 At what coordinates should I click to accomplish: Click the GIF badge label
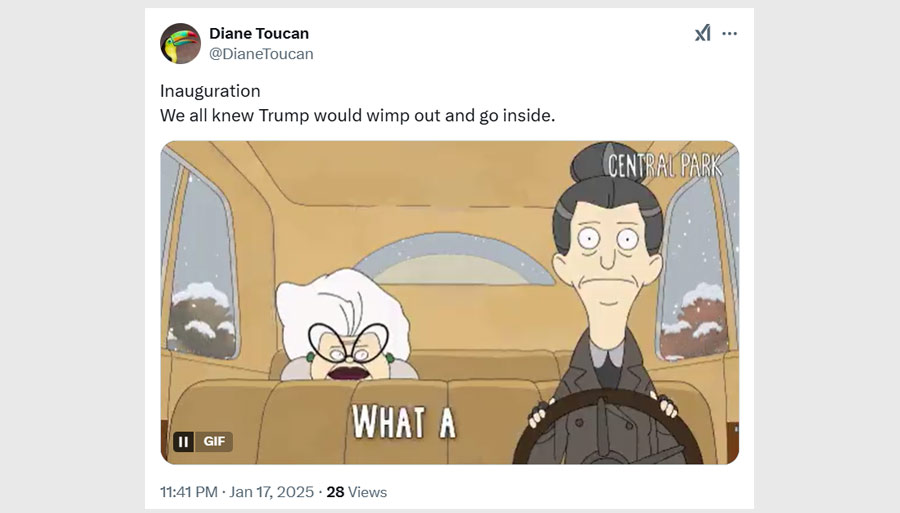[x=214, y=441]
